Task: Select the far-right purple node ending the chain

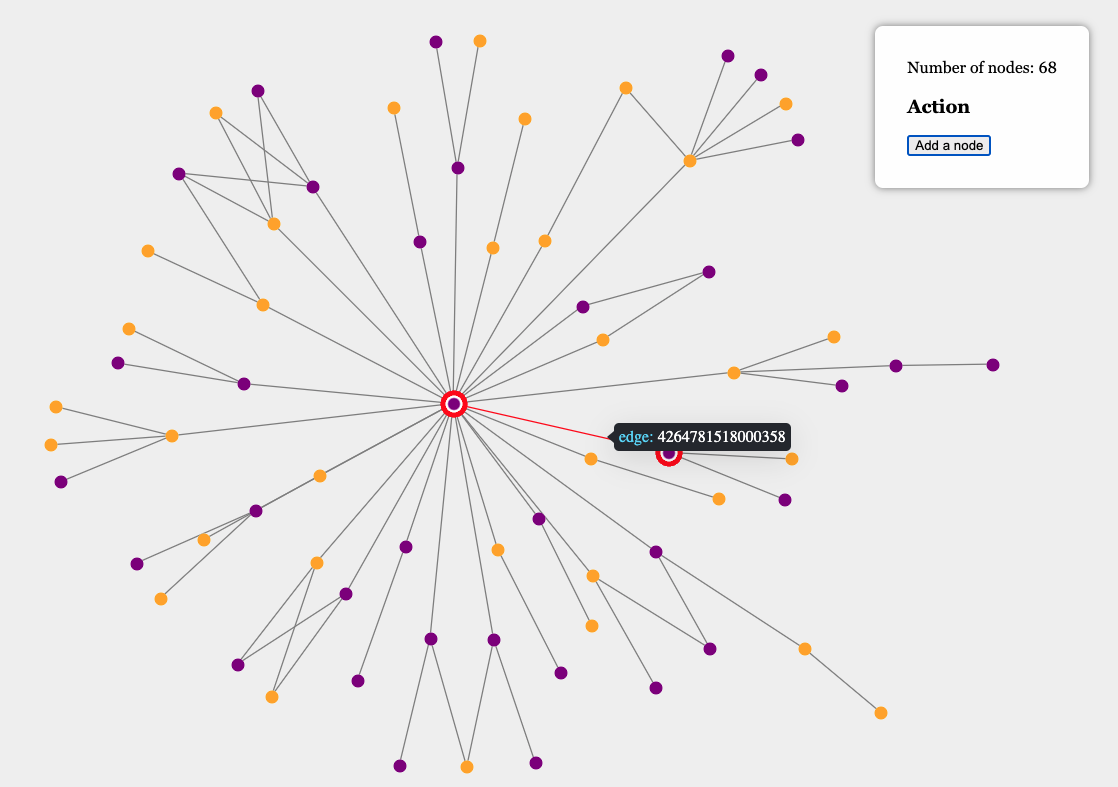Action: tap(993, 365)
